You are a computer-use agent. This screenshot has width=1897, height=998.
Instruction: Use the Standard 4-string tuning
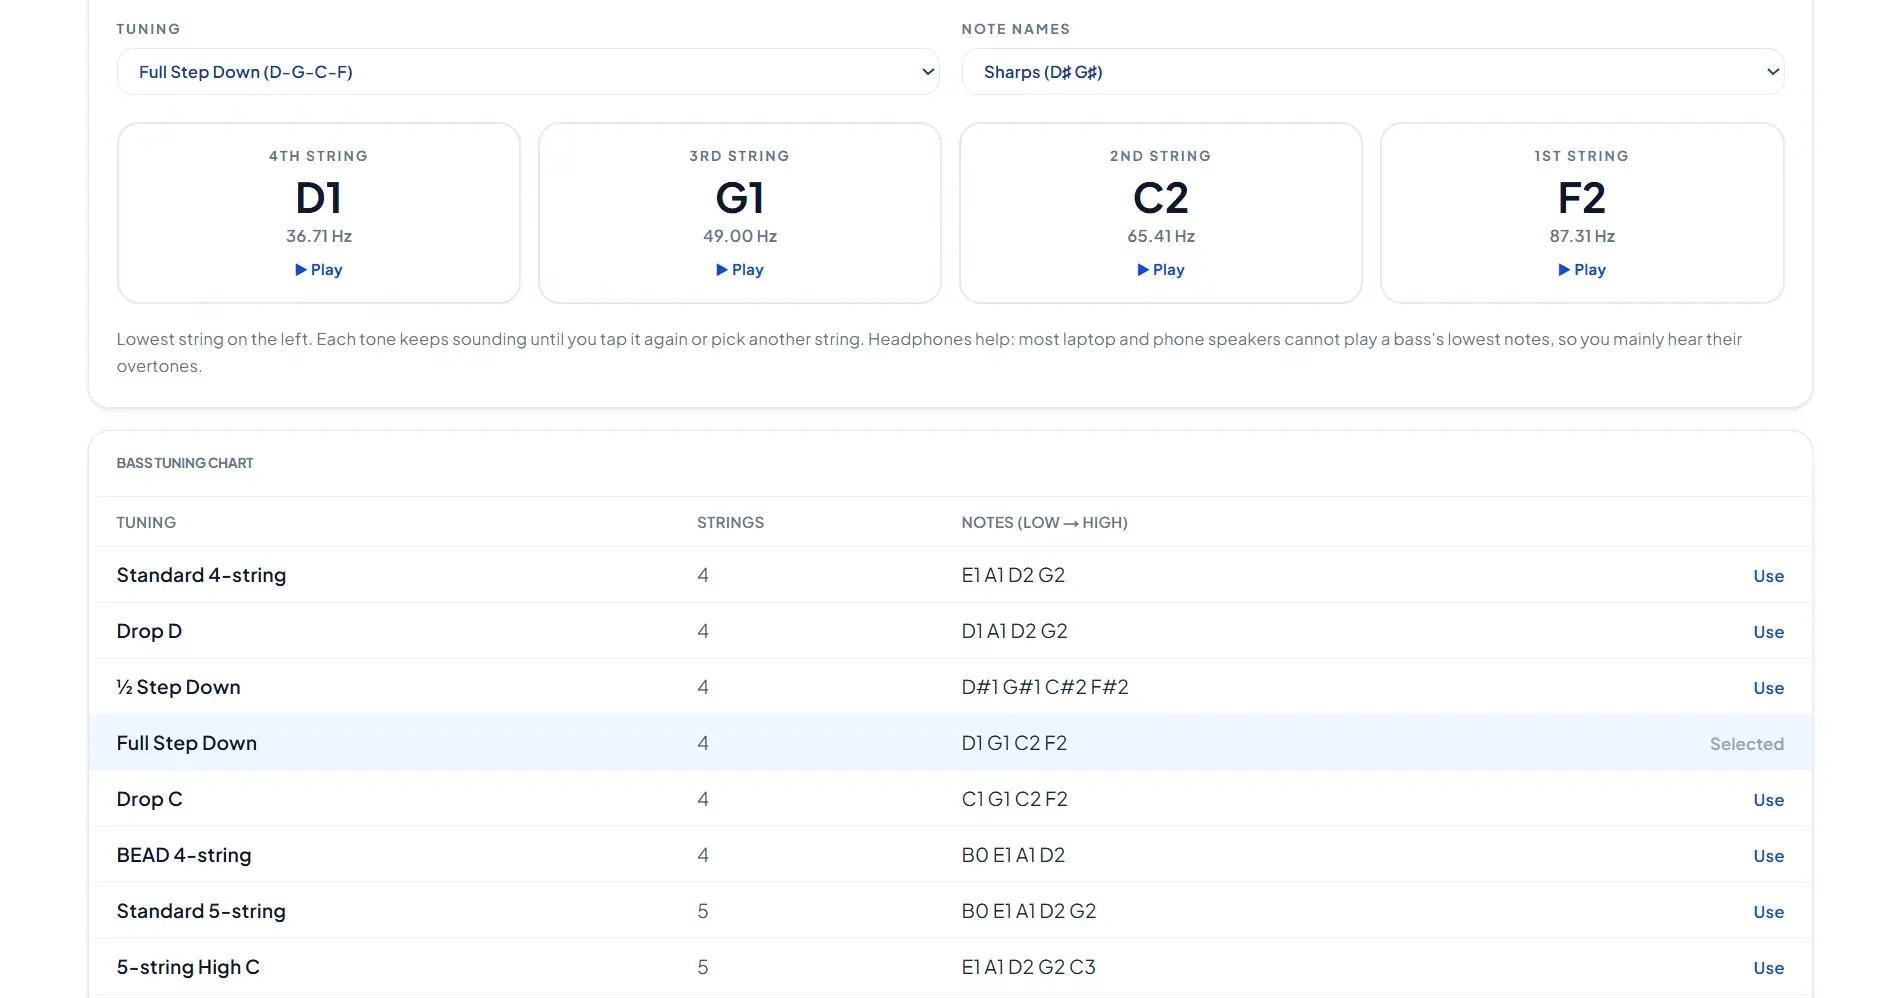[1768, 576]
